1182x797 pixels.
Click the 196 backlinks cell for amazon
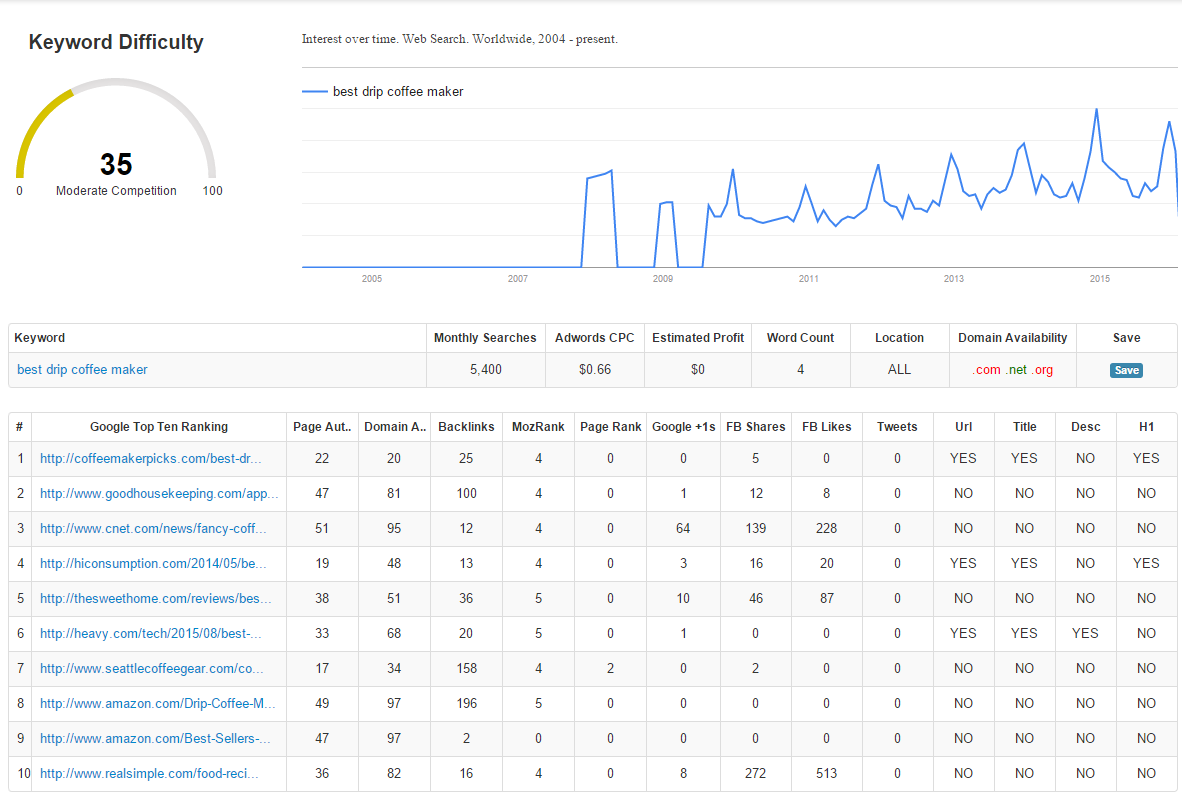(x=467, y=703)
